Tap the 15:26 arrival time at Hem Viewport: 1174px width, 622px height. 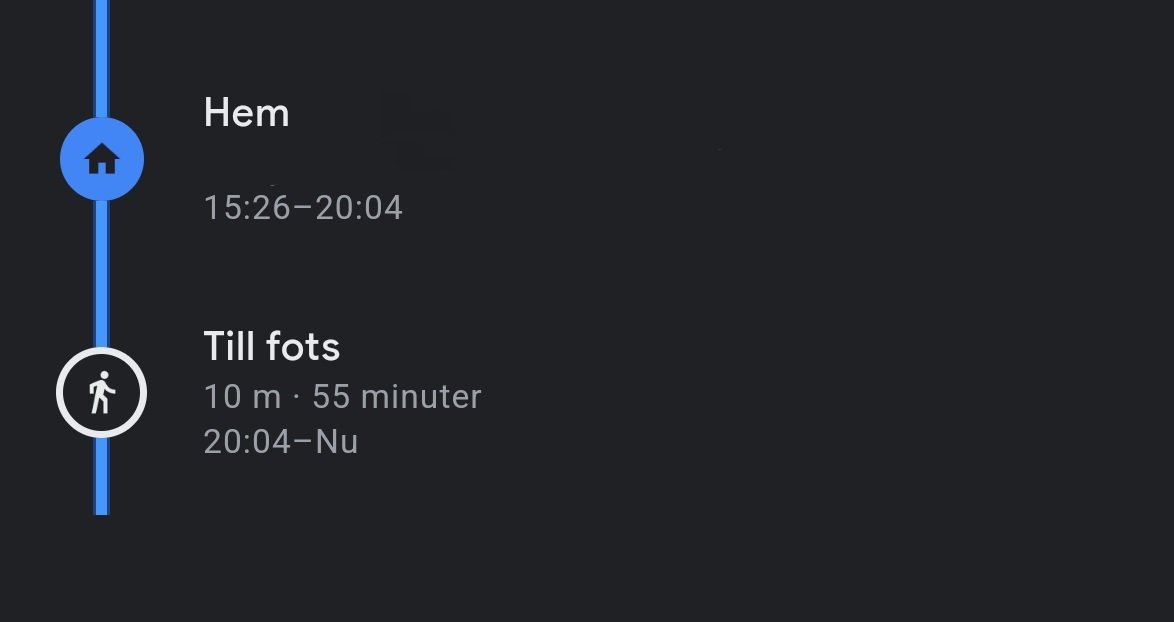(x=247, y=207)
